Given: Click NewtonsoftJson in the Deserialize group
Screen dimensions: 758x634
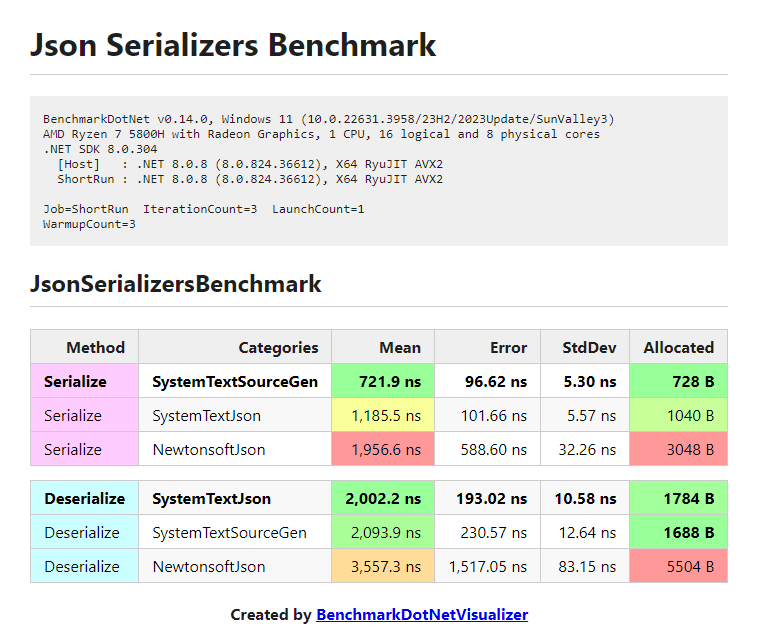Looking at the screenshot, I should (x=235, y=566).
